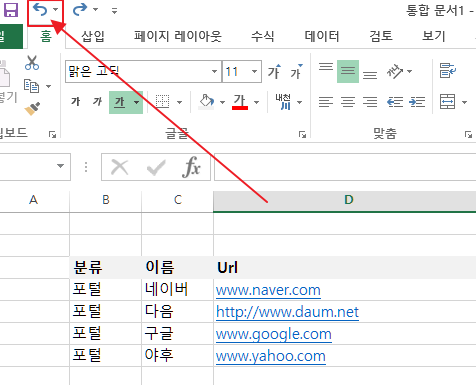Expand the font name dropdown list
Screen dimensions: 476x385
(215, 71)
